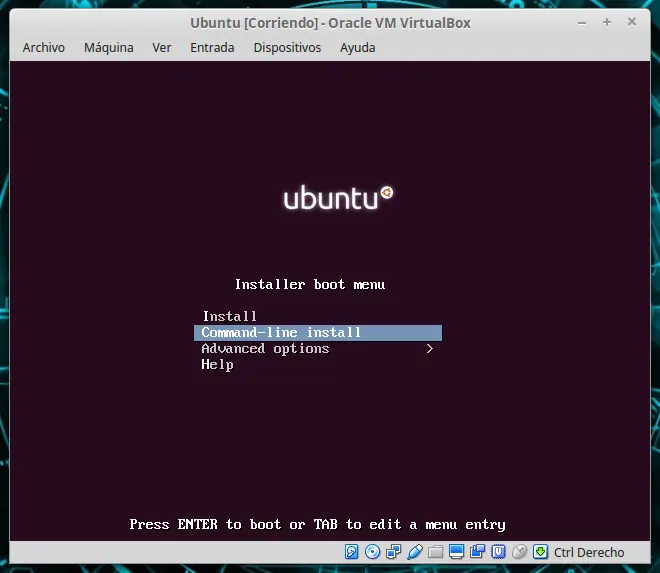Click the hard disk activity icon
Viewport: 660px width, 573px height.
click(x=351, y=552)
